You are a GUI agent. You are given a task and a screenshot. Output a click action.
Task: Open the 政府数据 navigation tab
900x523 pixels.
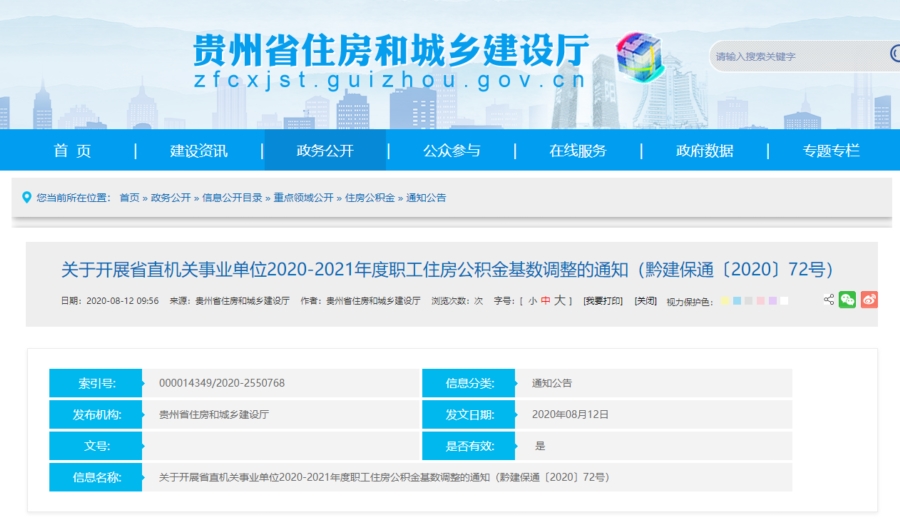click(705, 150)
